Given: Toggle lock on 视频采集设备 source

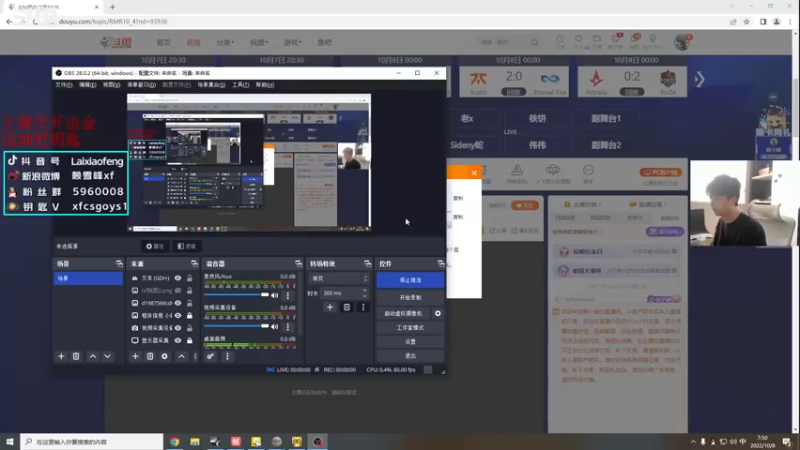Looking at the screenshot, I should coord(189,328).
